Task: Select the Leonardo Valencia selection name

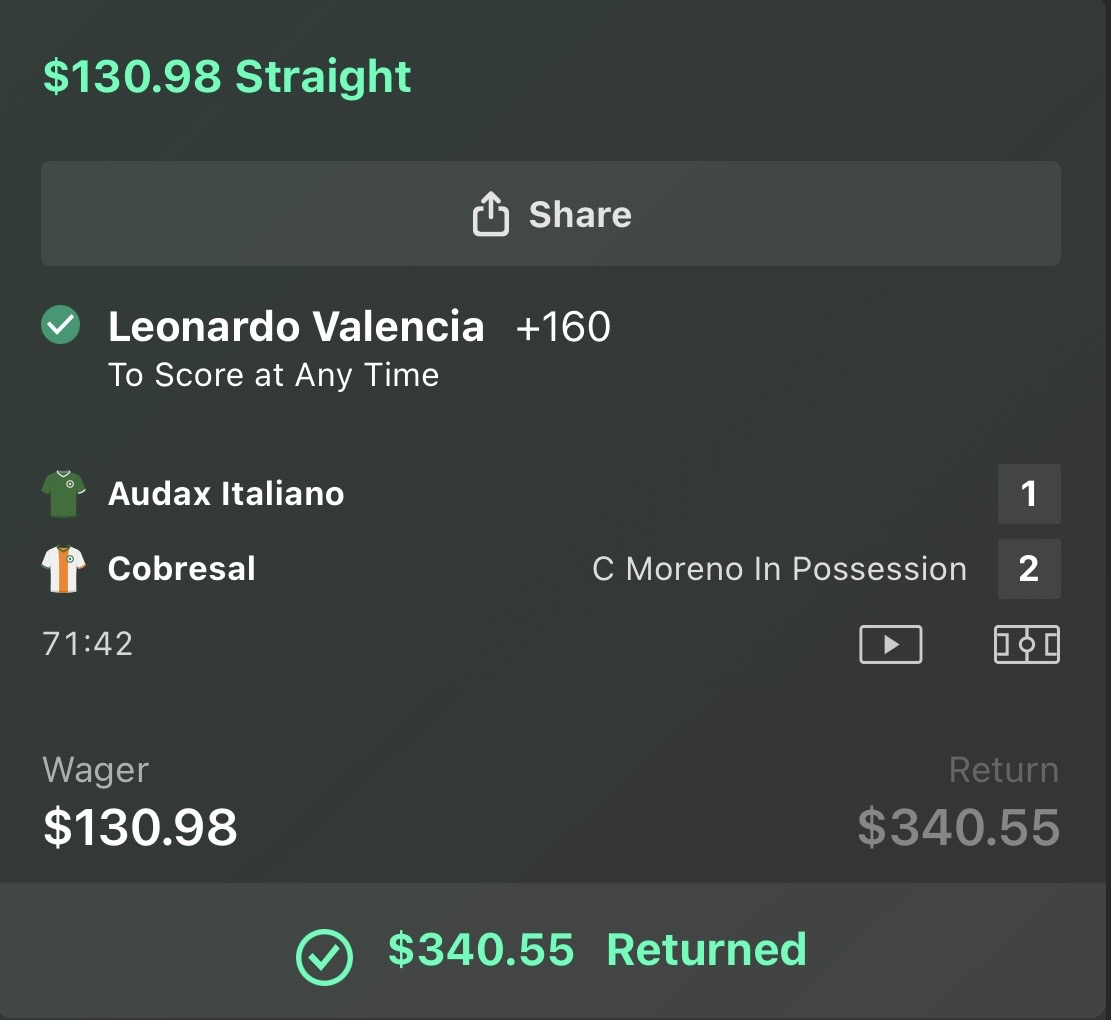Action: pyautogui.click(x=296, y=327)
